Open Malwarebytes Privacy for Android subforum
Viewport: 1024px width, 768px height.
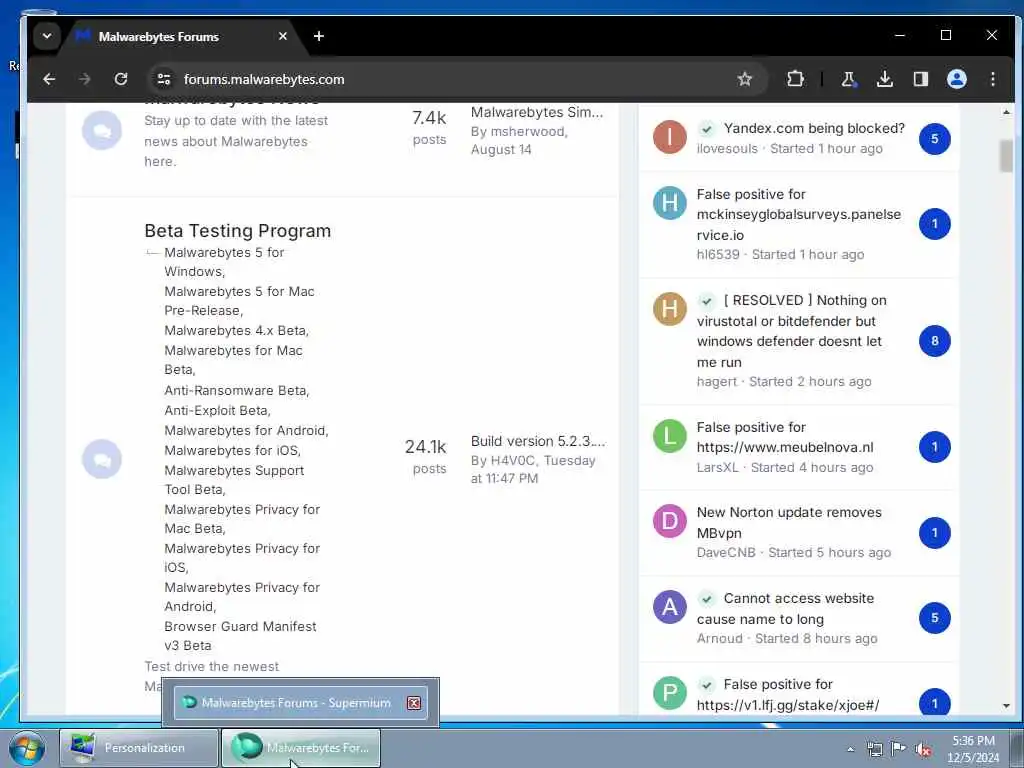coord(242,596)
